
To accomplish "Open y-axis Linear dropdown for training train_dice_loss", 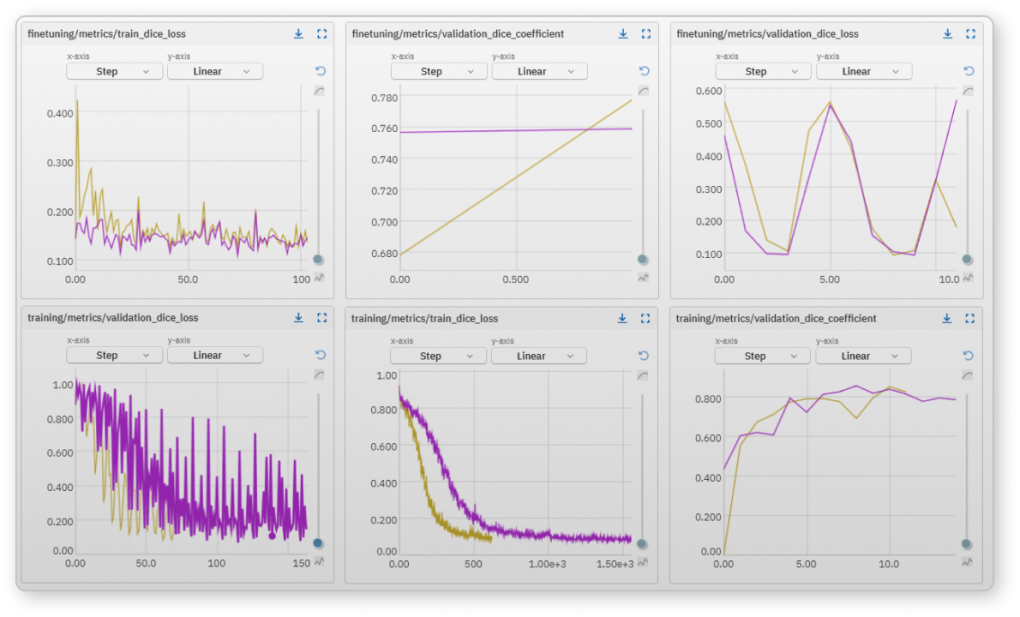I will (x=539, y=356).
